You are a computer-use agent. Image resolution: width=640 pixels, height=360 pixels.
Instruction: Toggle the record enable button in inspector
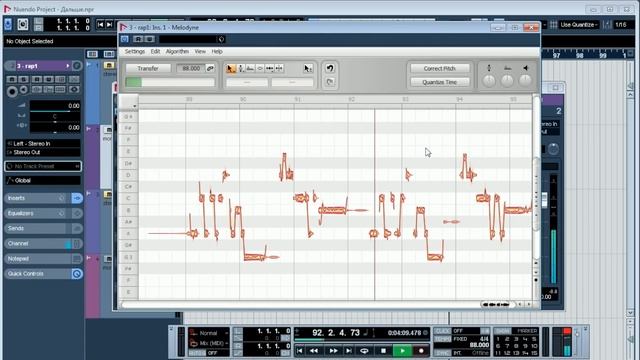12,91
